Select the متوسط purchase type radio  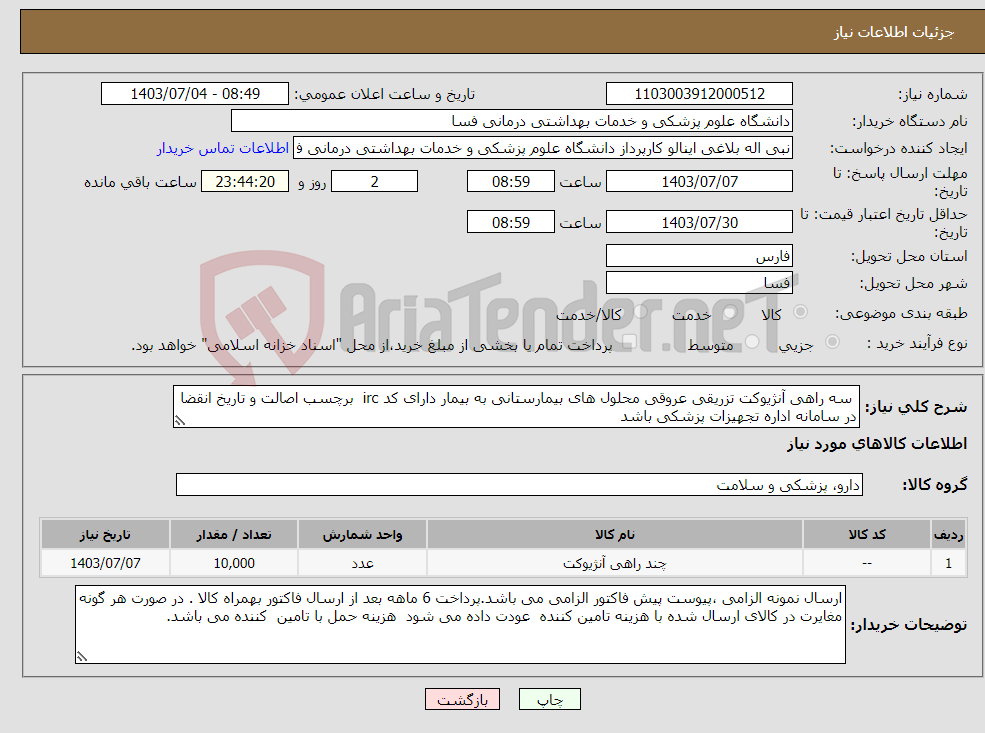click(x=752, y=342)
